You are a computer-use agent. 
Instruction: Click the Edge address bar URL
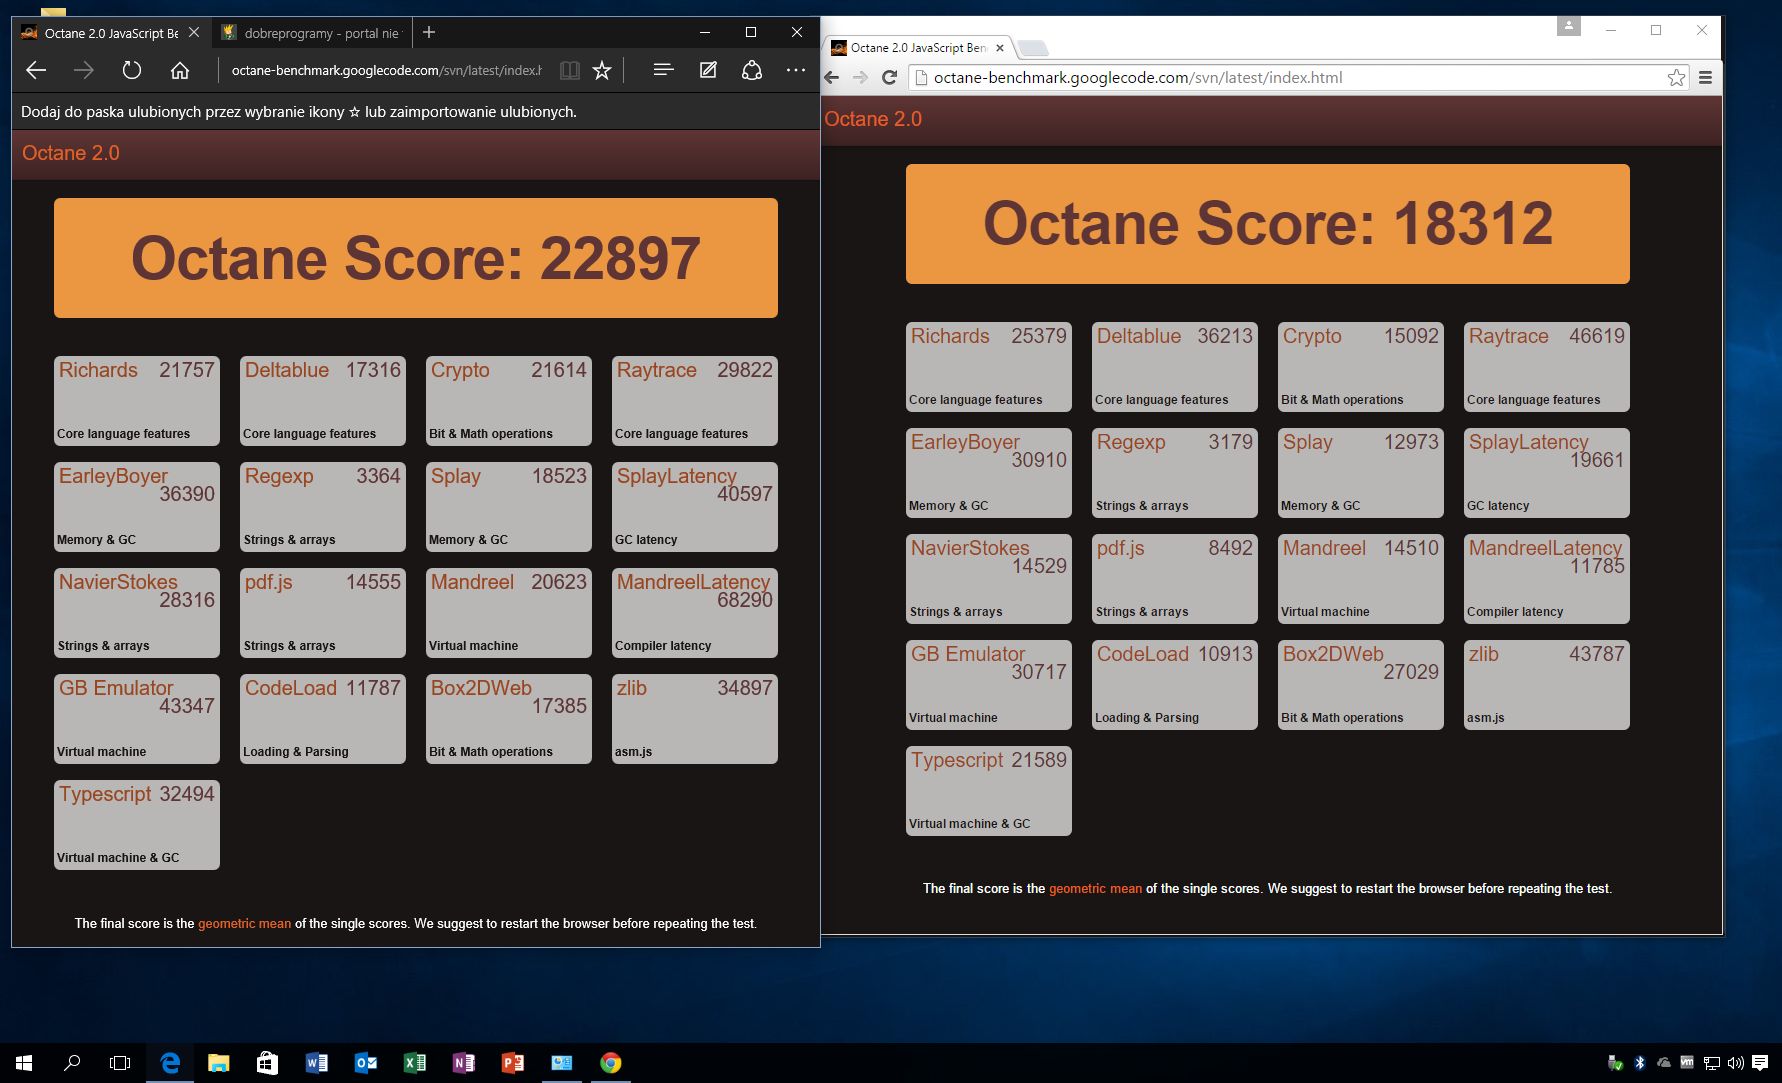386,70
